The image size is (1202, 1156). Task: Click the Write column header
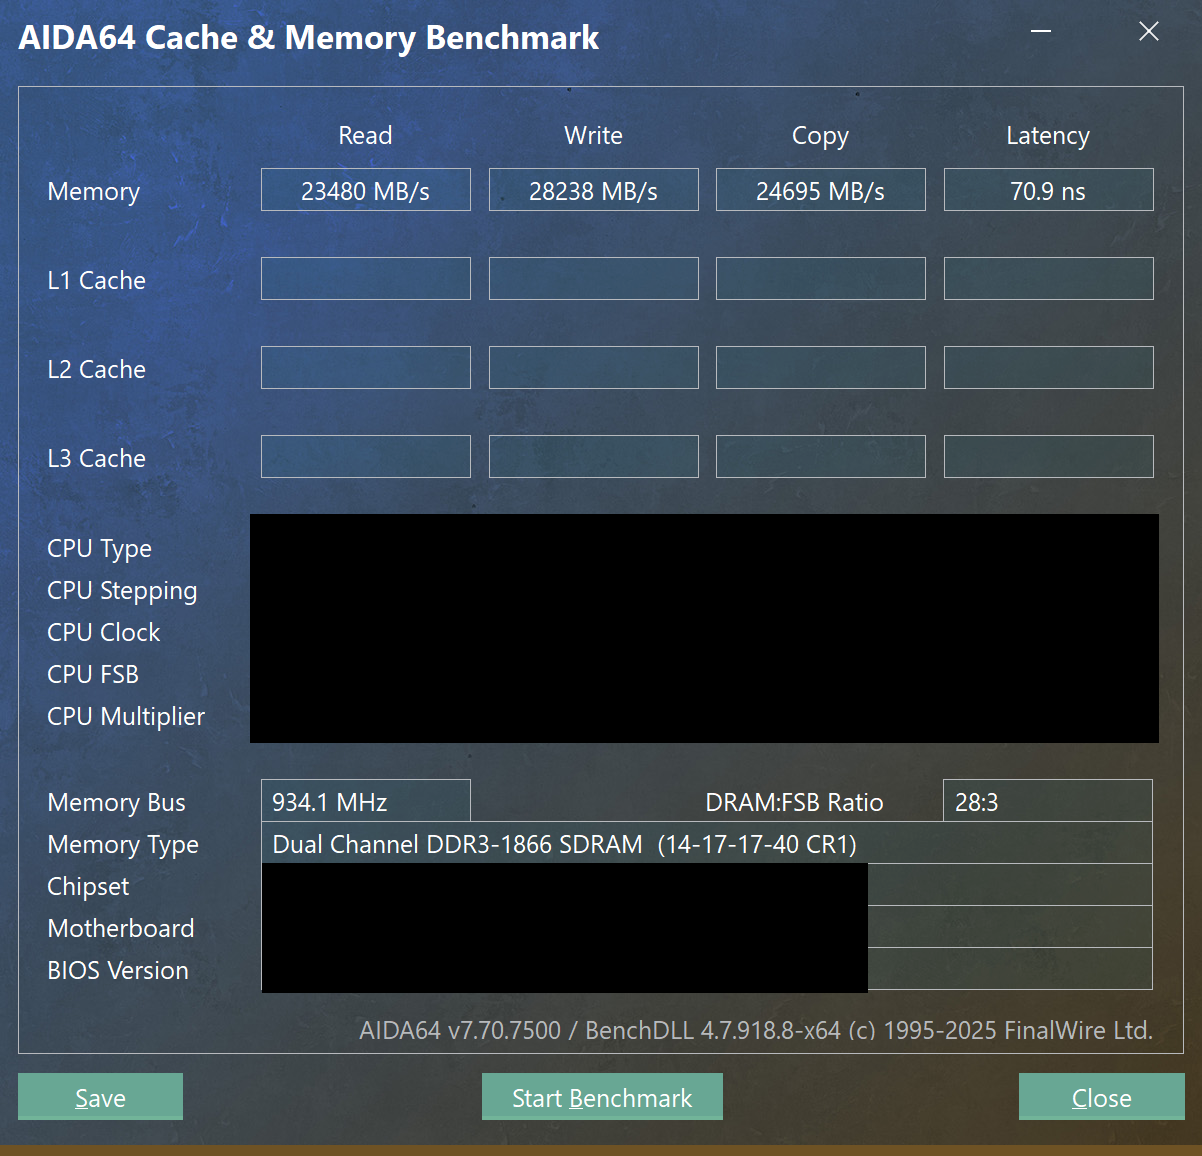point(593,135)
